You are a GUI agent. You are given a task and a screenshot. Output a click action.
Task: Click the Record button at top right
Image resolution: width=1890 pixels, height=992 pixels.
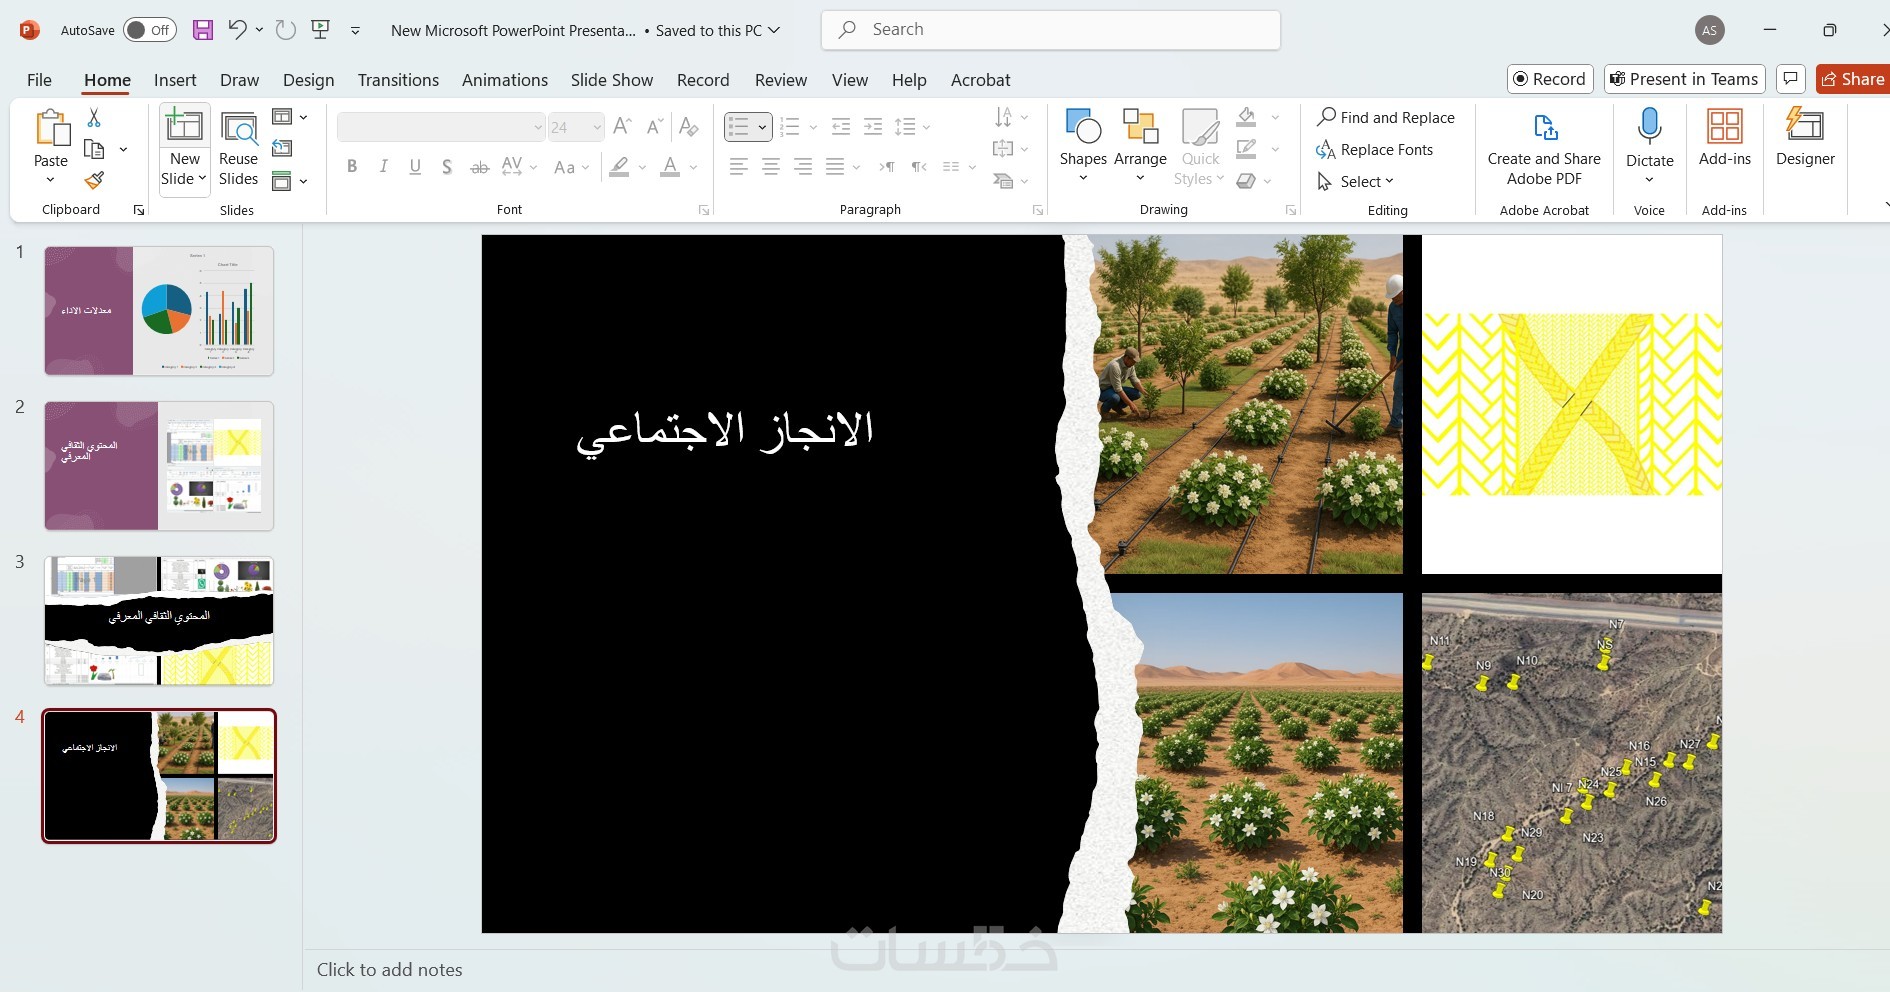1549,79
